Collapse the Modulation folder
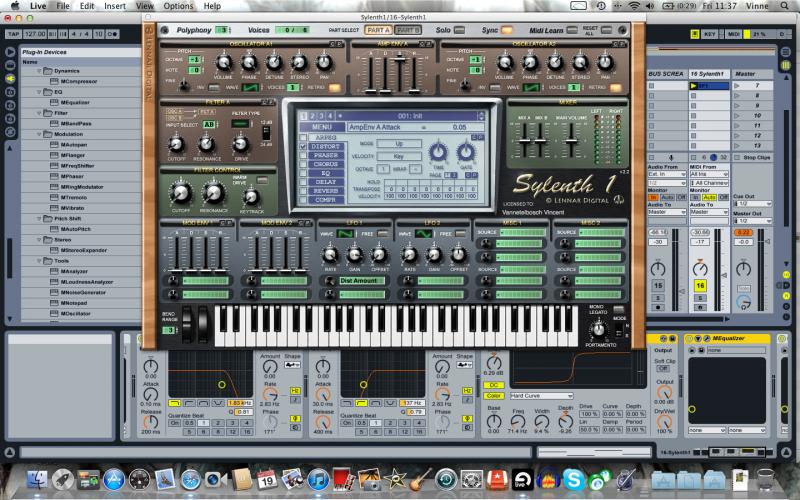This screenshot has width=800, height=500. pyautogui.click(x=39, y=134)
